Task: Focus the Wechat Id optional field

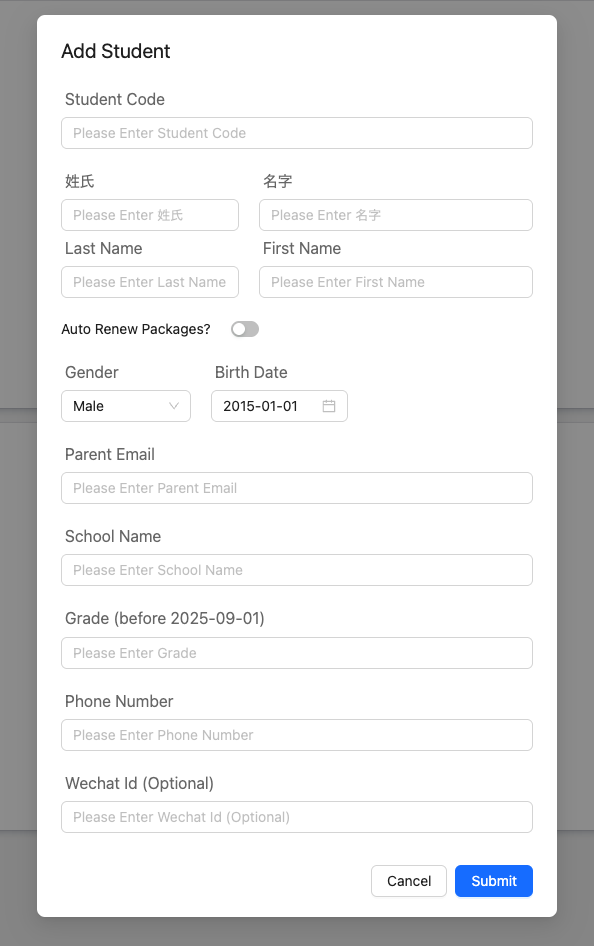Action: tap(297, 817)
